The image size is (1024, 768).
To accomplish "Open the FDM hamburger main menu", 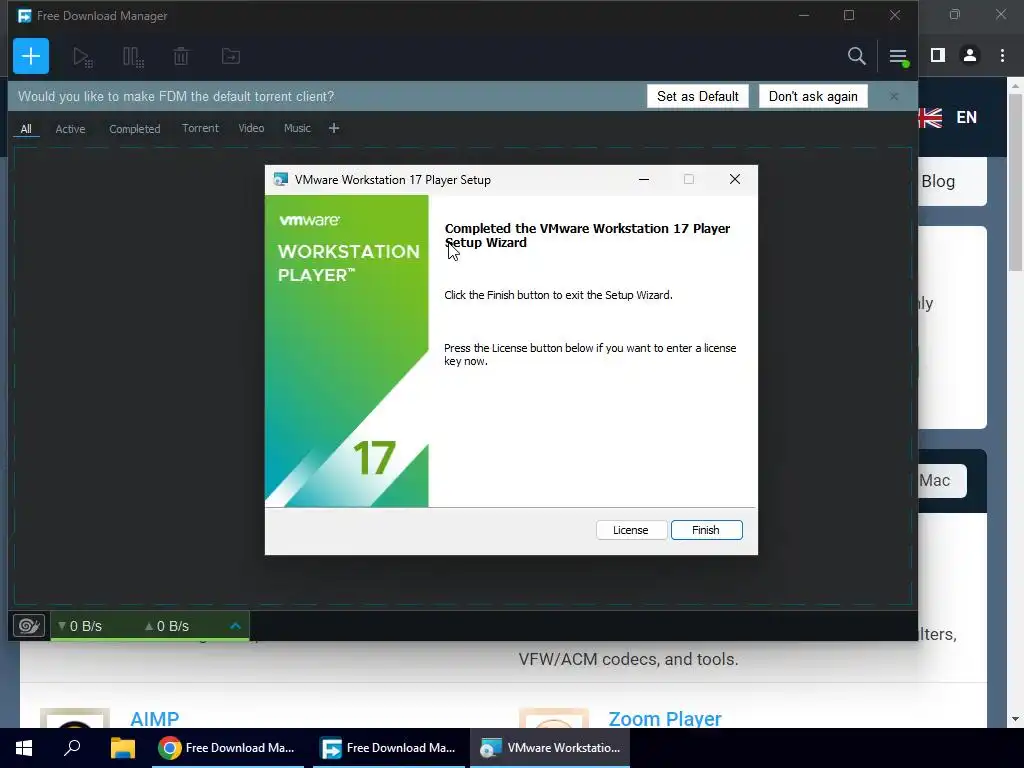I will (899, 57).
